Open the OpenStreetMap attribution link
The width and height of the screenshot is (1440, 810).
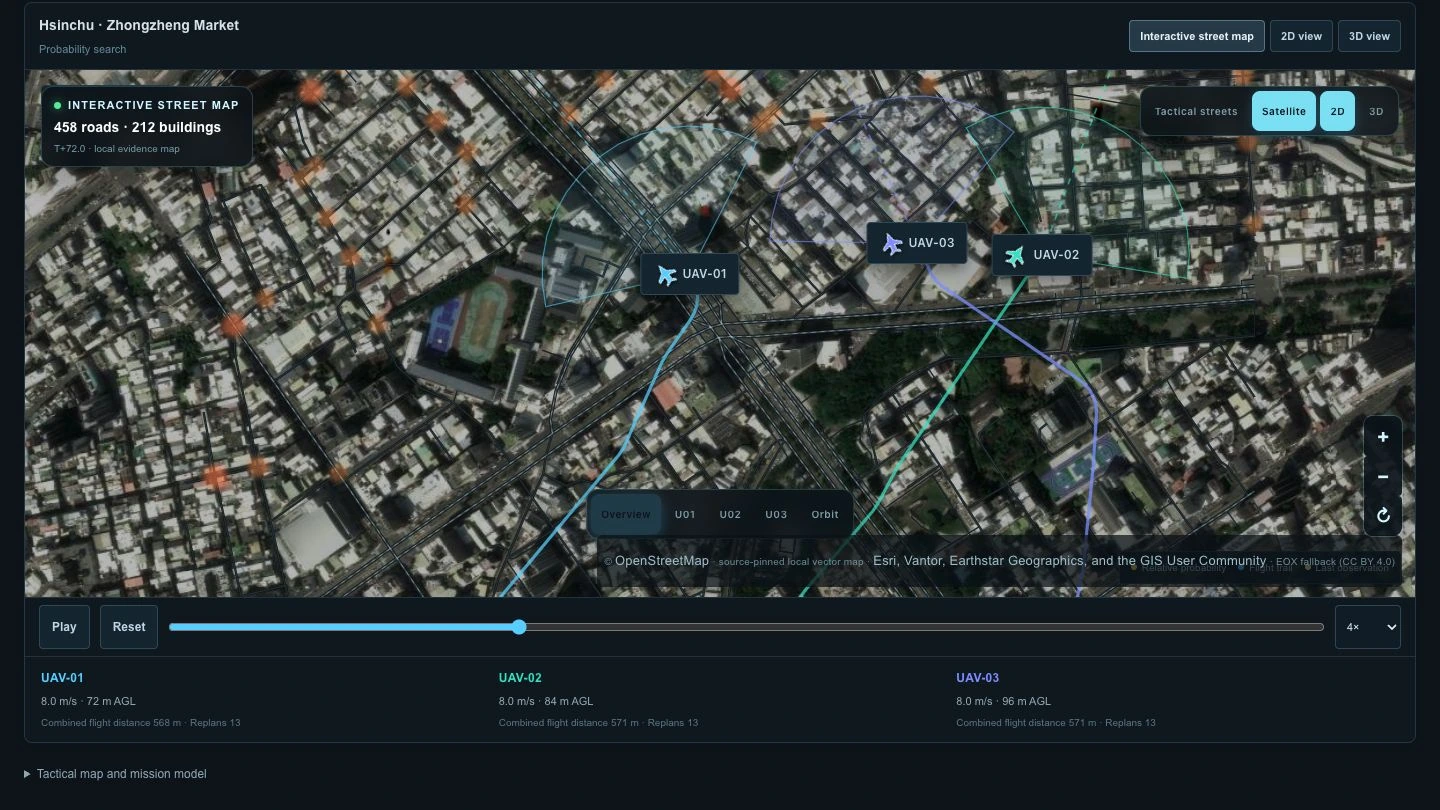coord(662,561)
